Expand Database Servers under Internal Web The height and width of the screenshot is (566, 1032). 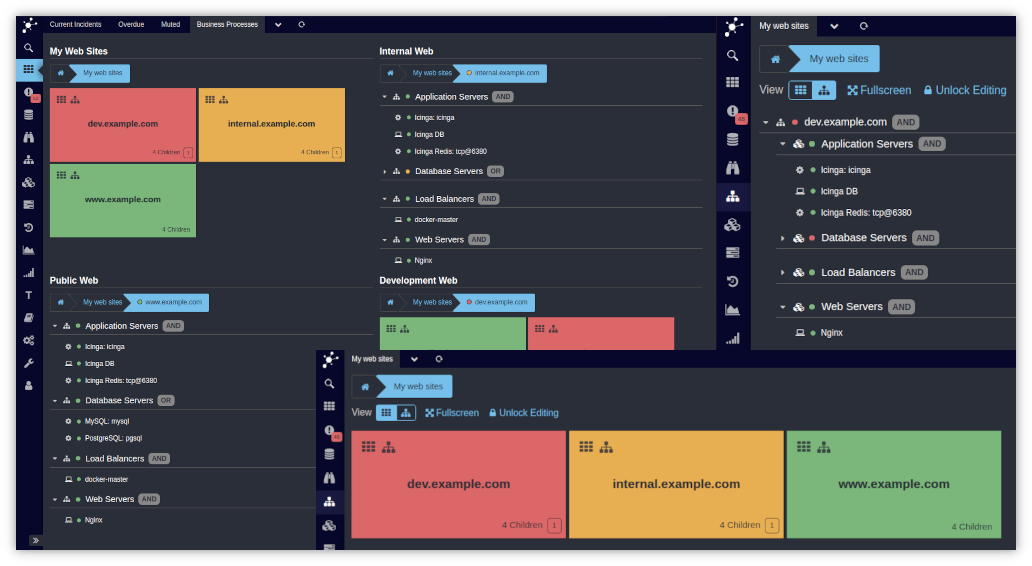click(384, 172)
